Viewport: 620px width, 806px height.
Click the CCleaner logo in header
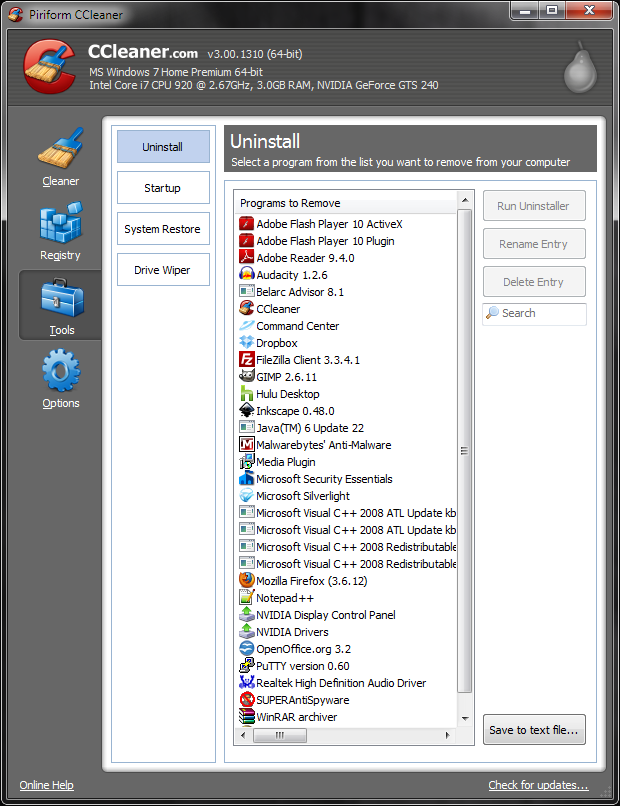50,67
